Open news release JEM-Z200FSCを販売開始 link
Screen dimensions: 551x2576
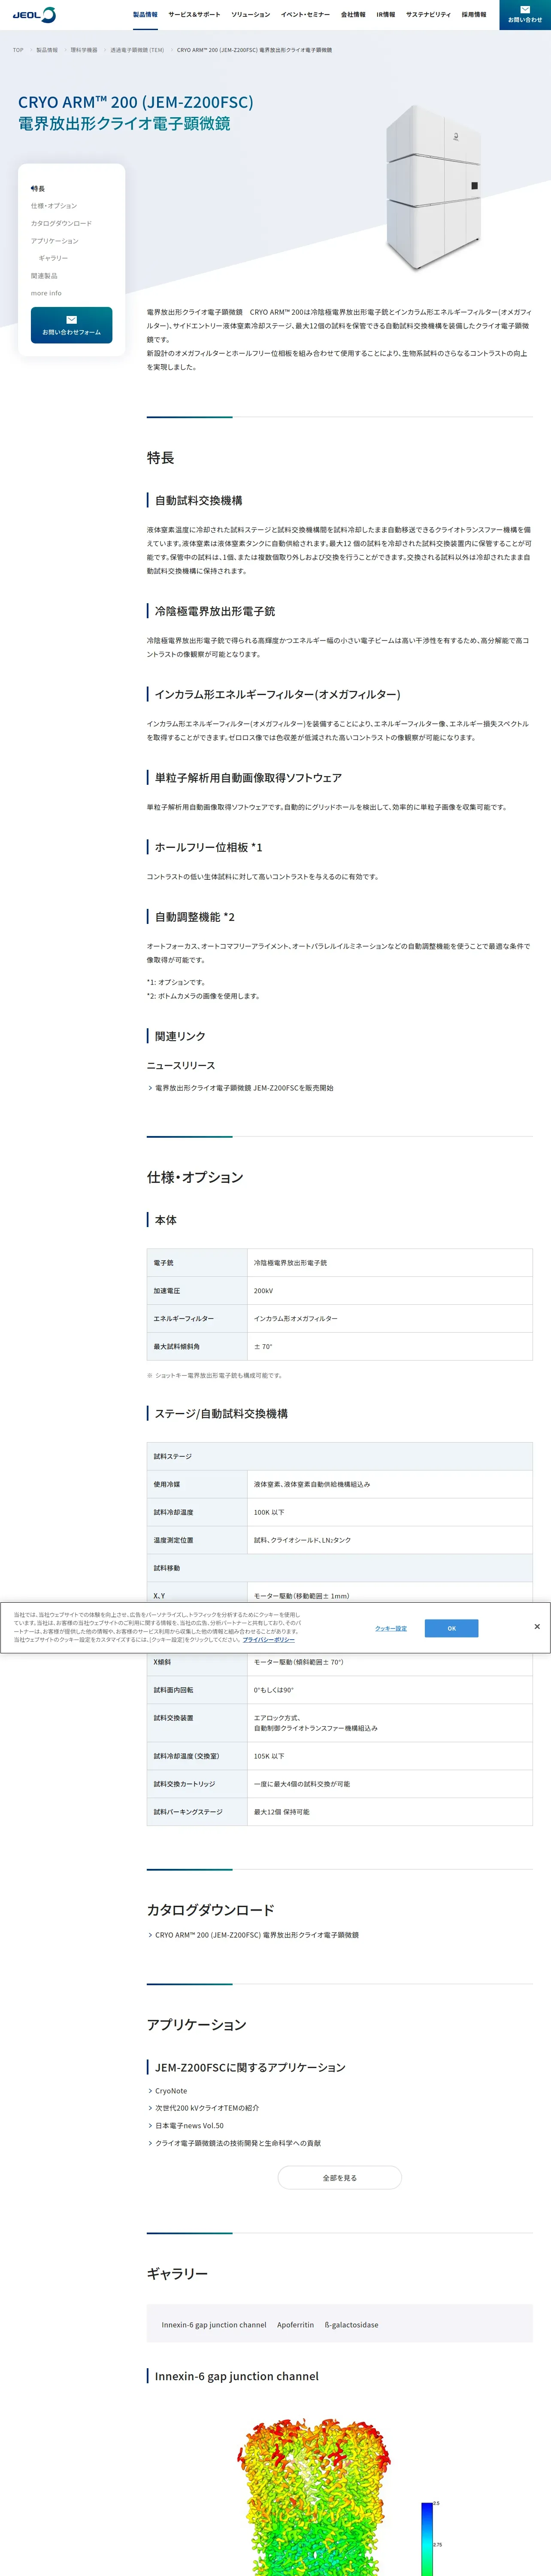(244, 1088)
